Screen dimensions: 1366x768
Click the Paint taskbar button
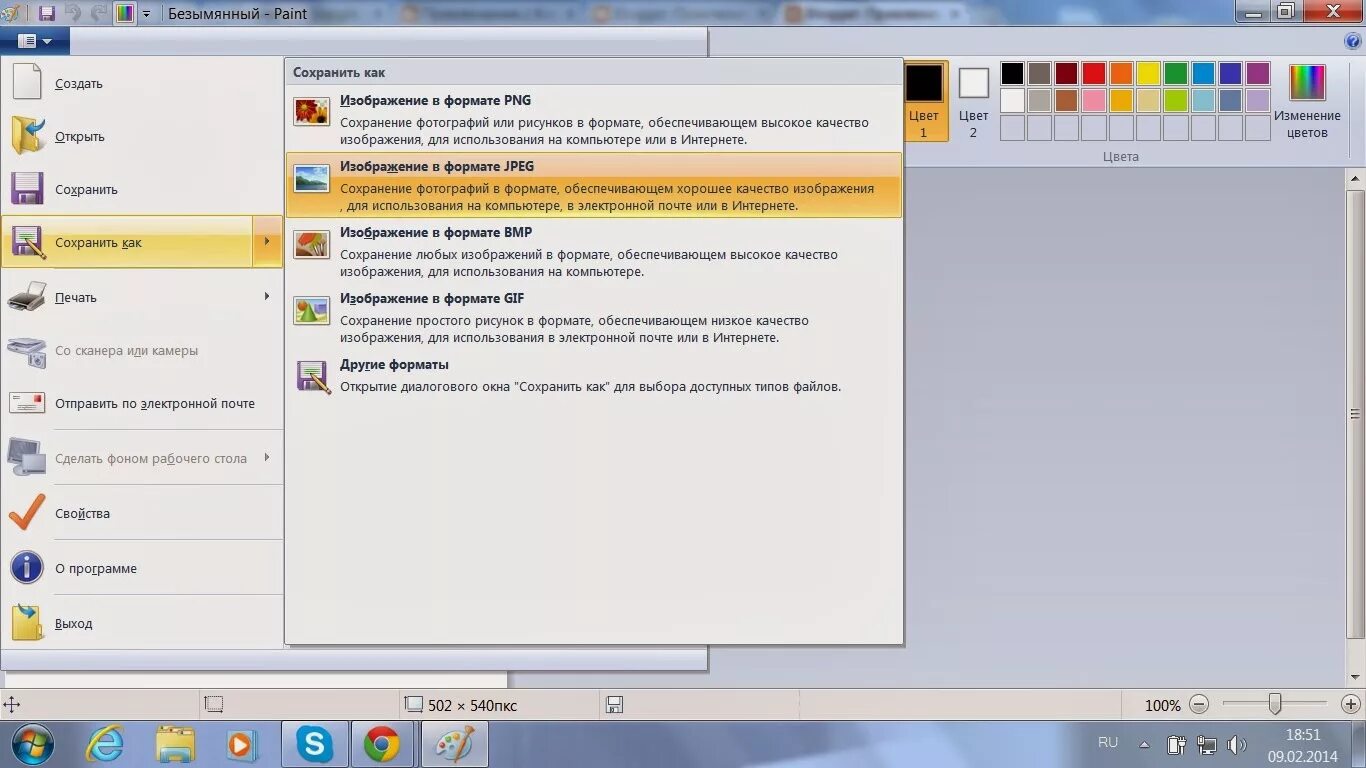click(x=454, y=744)
